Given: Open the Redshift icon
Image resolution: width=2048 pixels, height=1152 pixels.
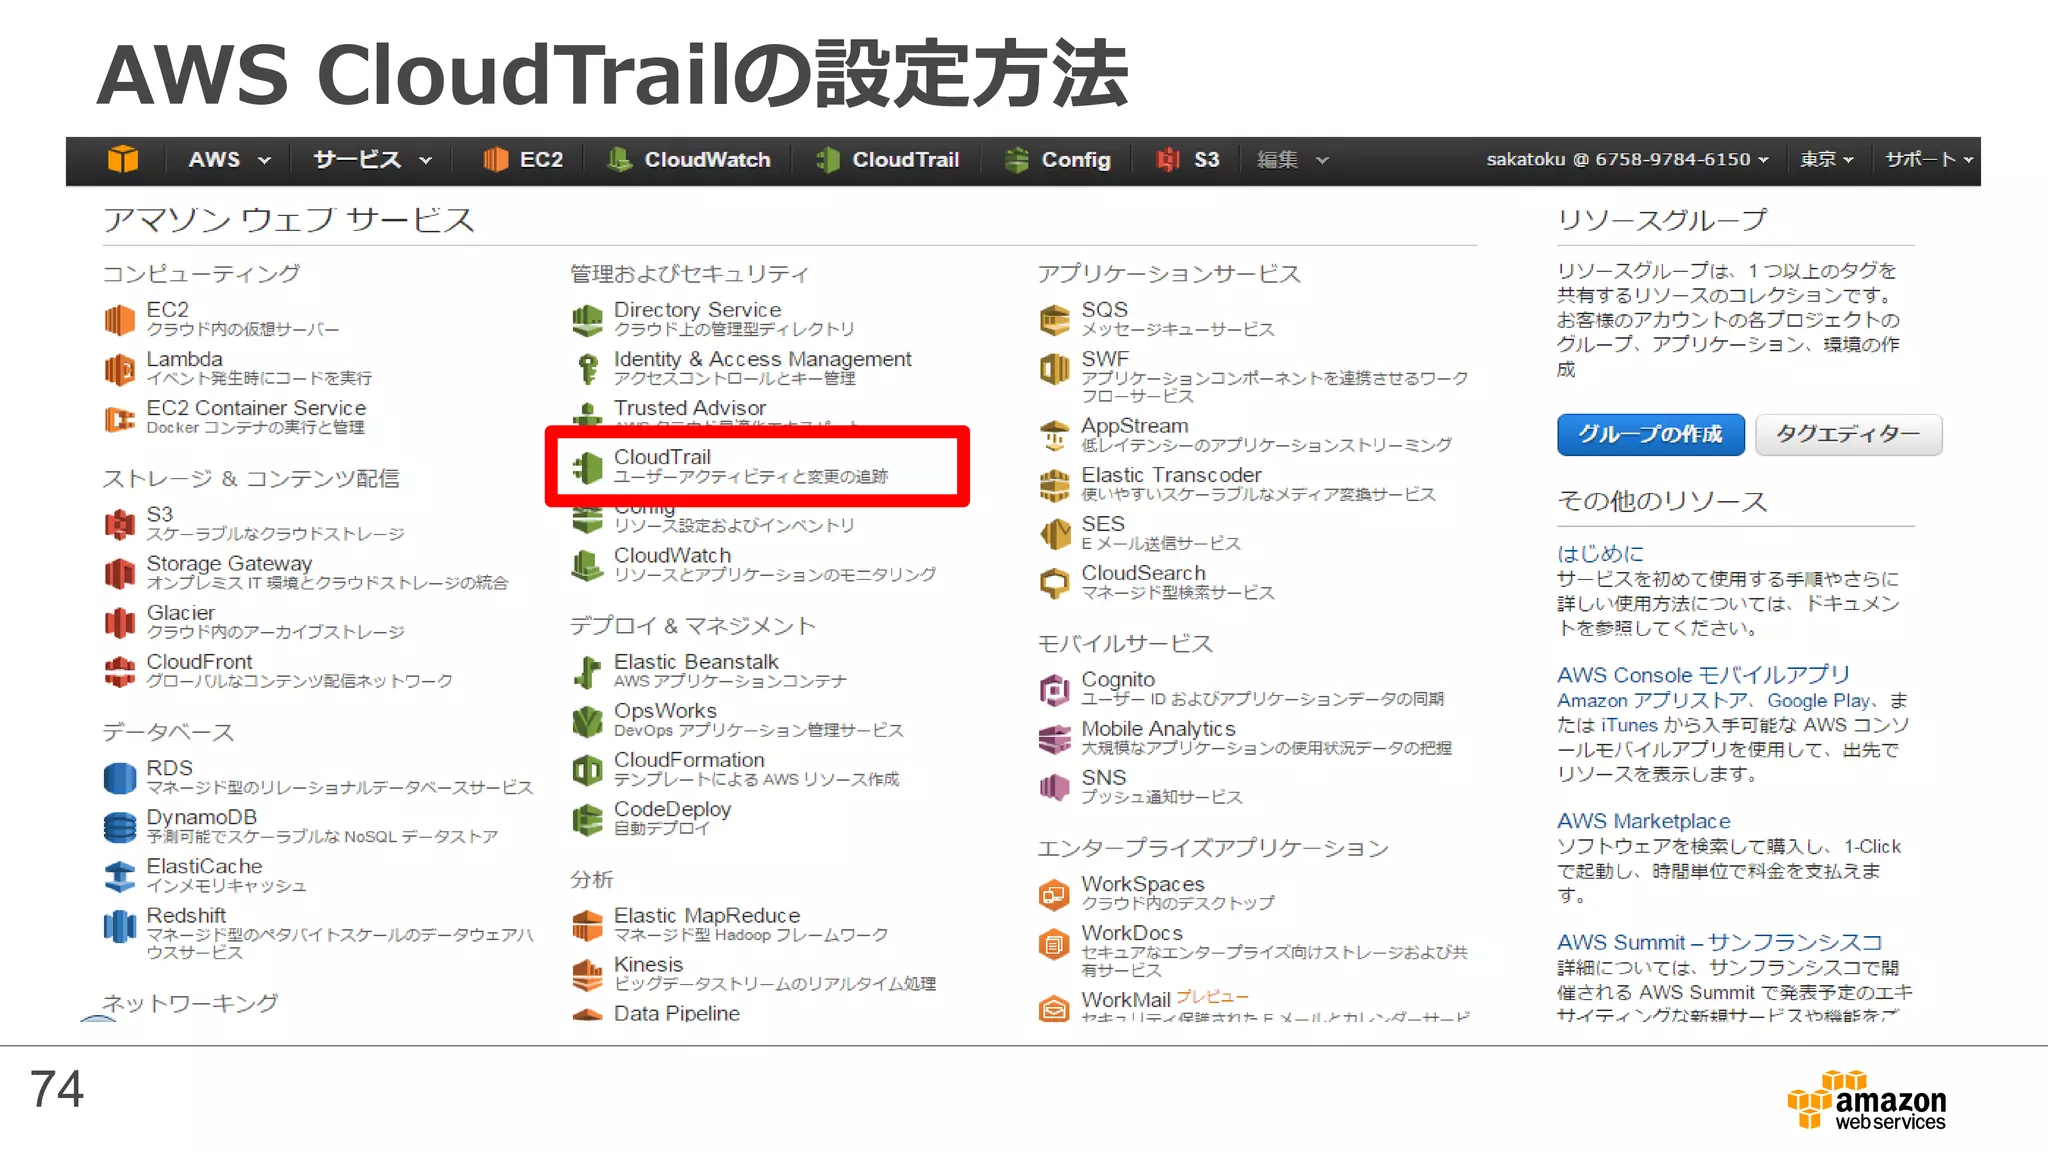Looking at the screenshot, I should (120, 925).
